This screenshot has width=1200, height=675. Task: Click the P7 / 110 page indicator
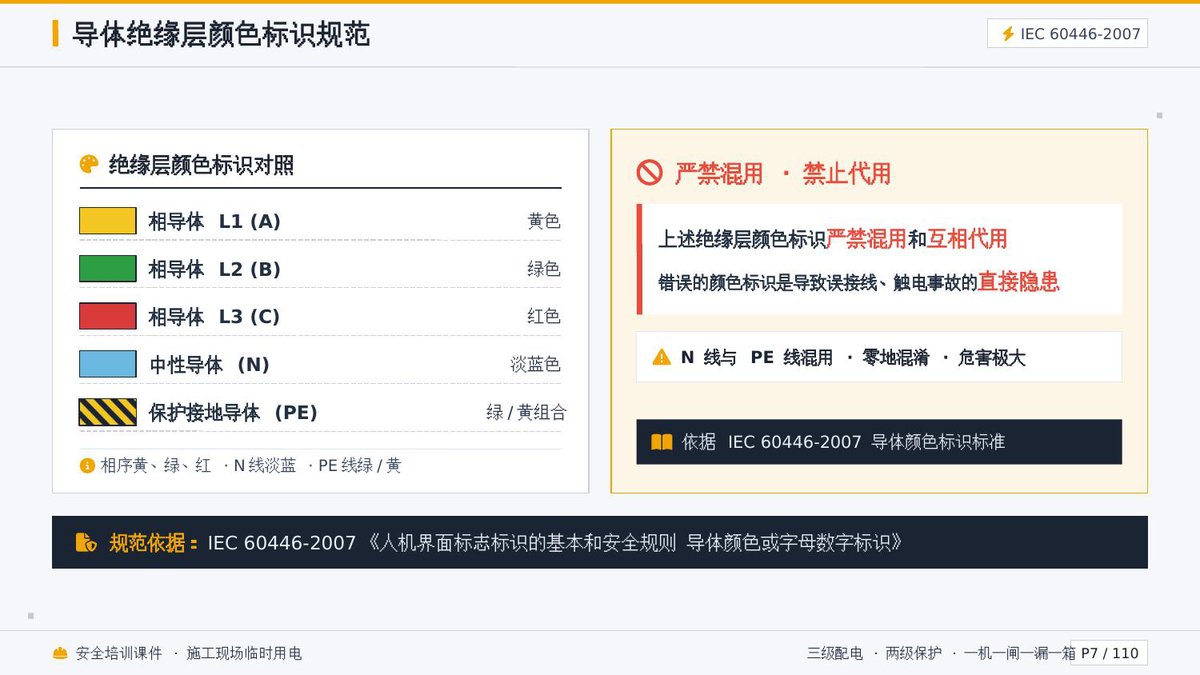pyautogui.click(x=1109, y=653)
